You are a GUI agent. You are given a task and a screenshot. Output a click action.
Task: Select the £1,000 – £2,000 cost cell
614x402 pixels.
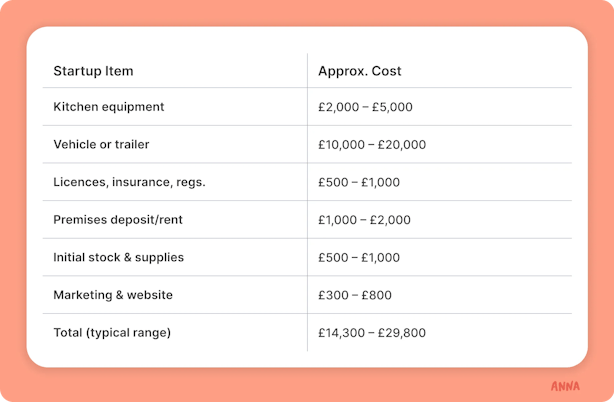(364, 220)
